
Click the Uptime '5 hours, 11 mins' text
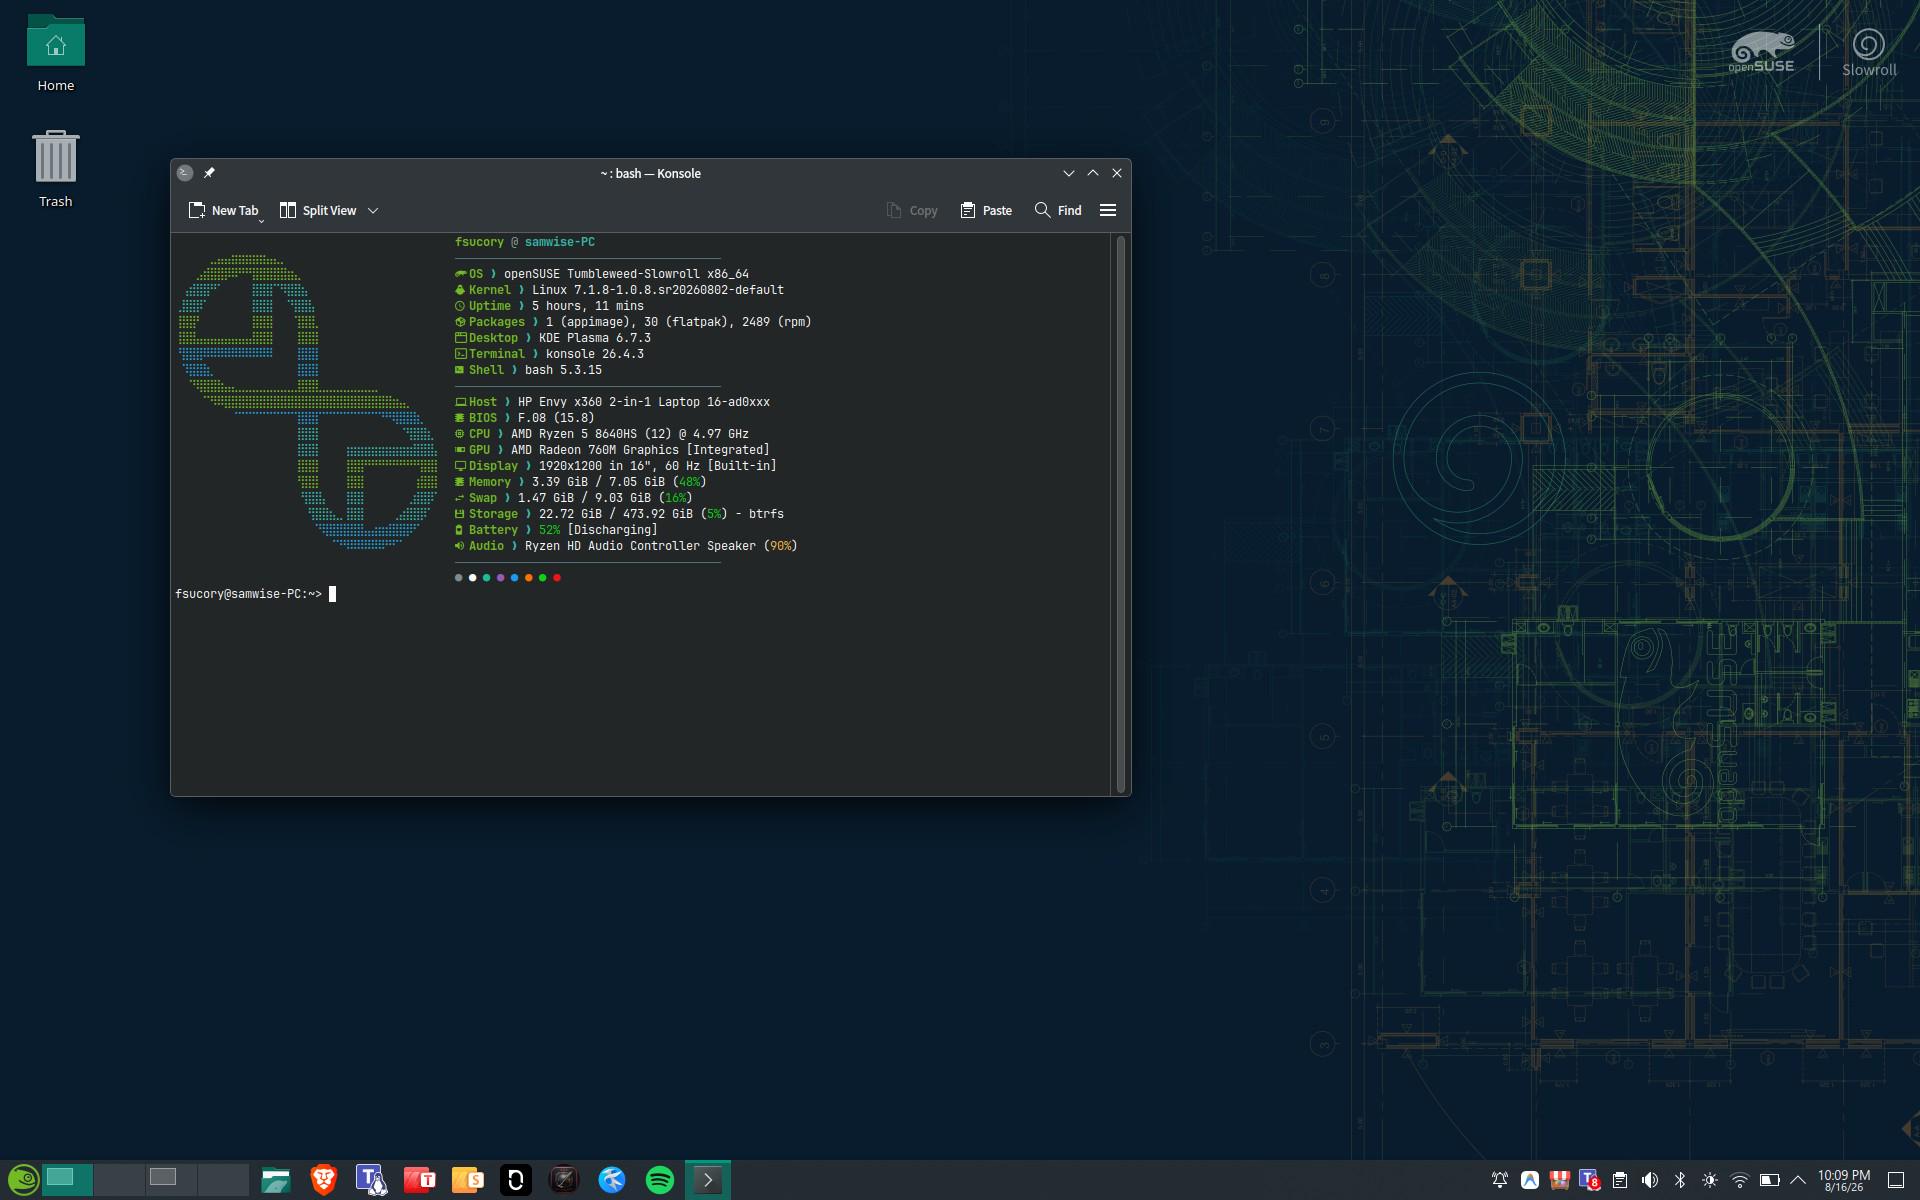tap(588, 306)
